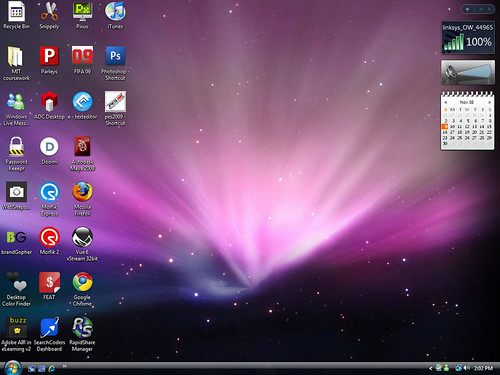Click the Nov 08 calendar header
The width and height of the screenshot is (500, 375).
(x=467, y=102)
